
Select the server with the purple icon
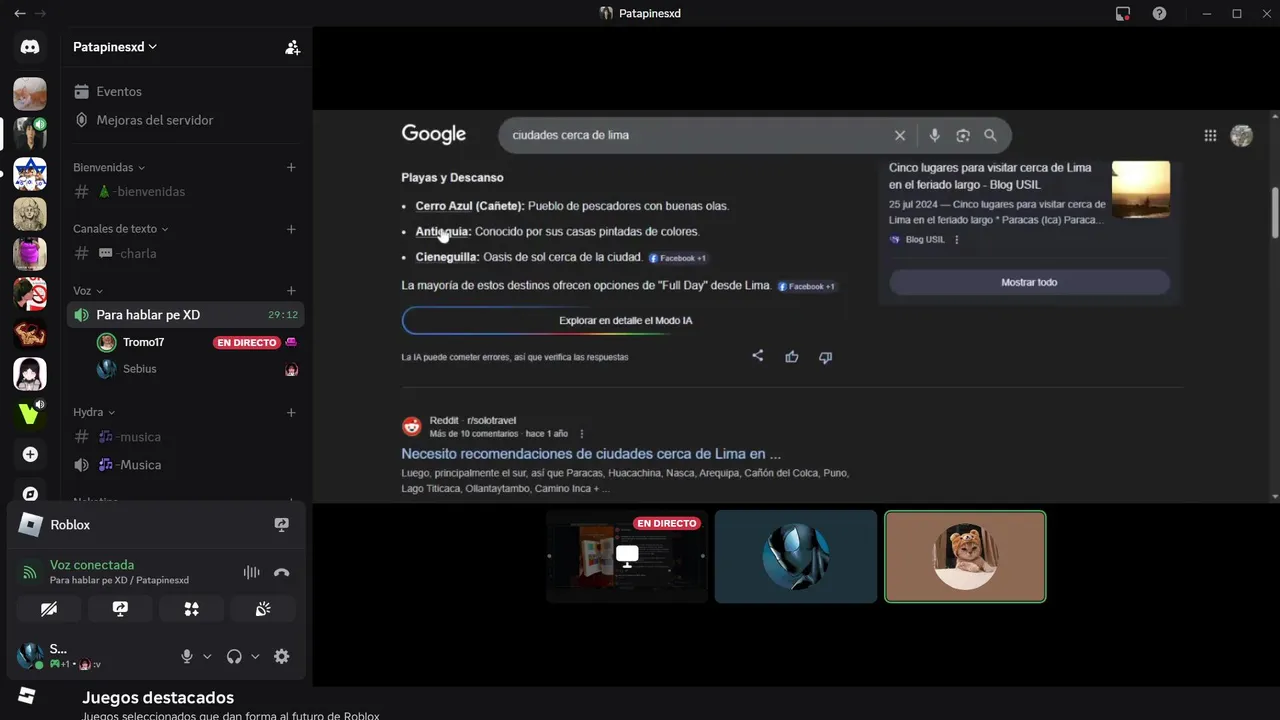point(30,254)
